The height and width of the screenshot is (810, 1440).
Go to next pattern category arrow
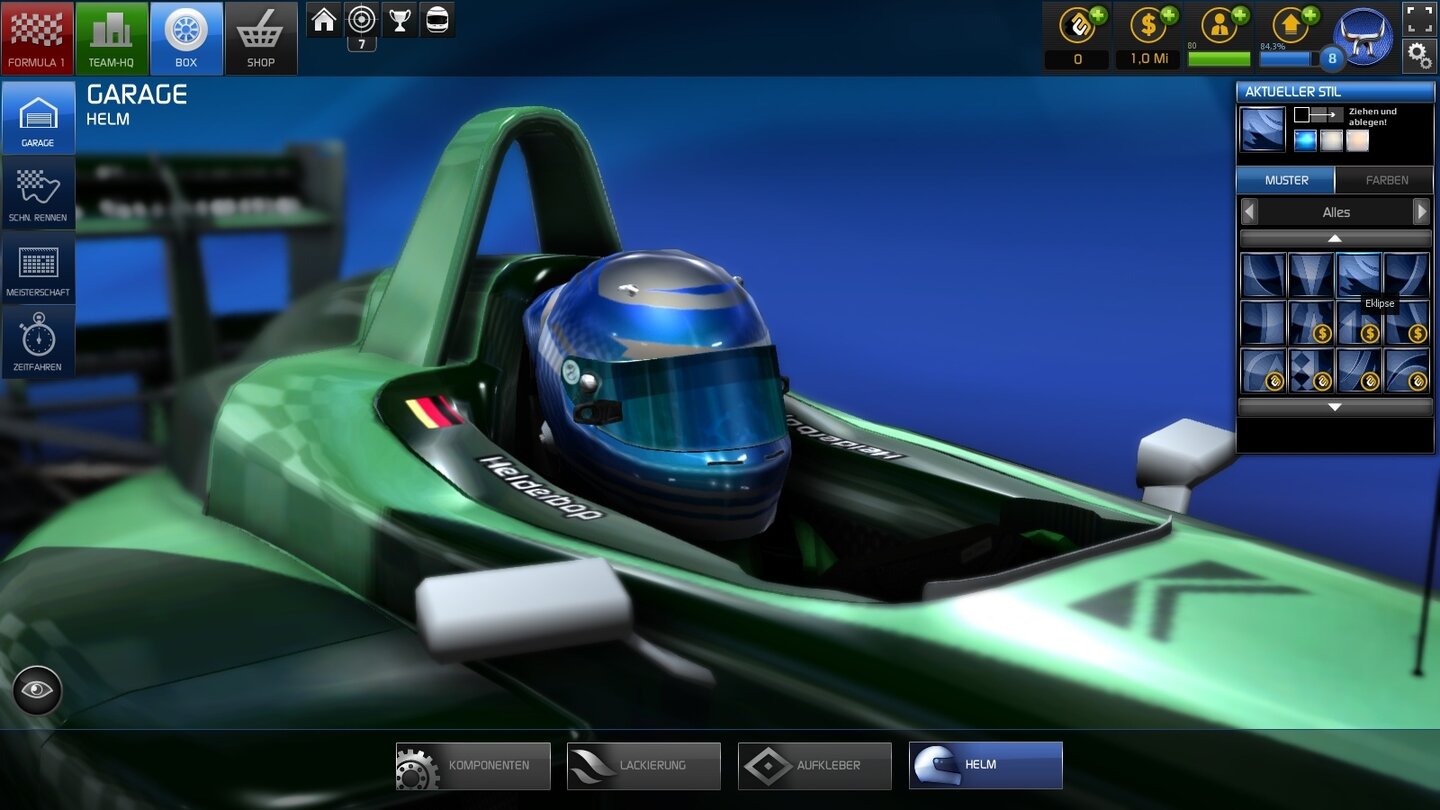(x=1421, y=212)
